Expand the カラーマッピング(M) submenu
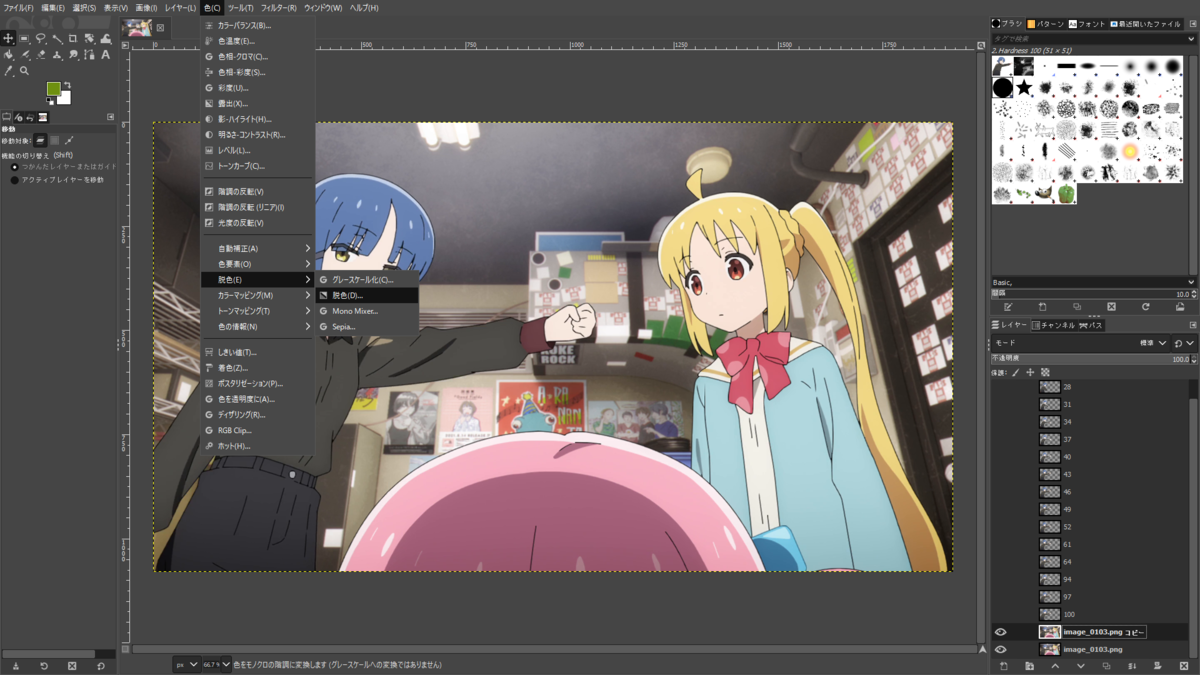 coord(258,295)
